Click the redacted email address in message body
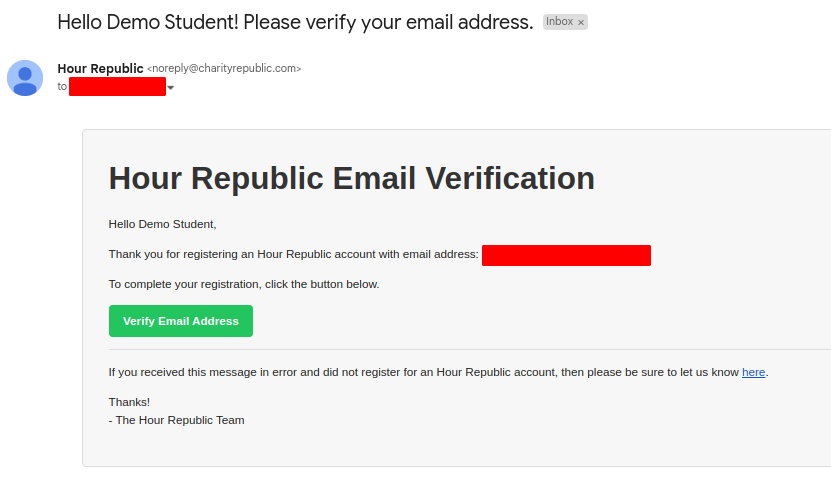This screenshot has width=831, height=483. [x=566, y=255]
